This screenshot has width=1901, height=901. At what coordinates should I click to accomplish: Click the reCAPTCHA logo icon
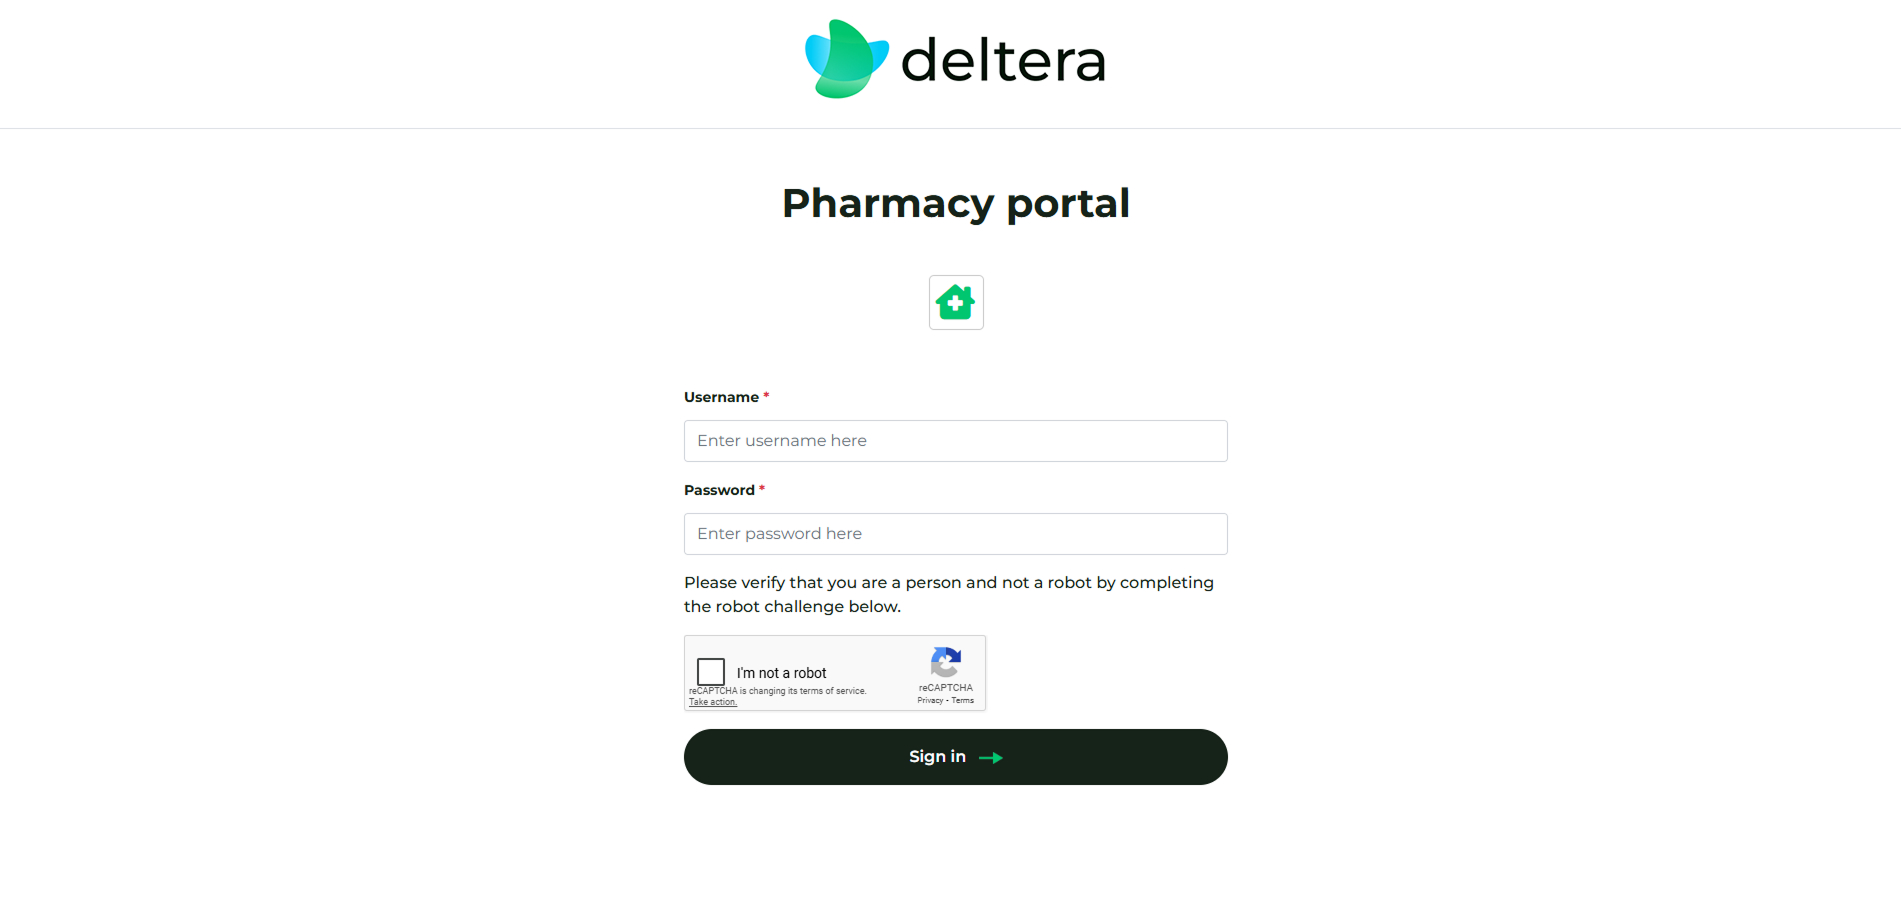coord(946,662)
